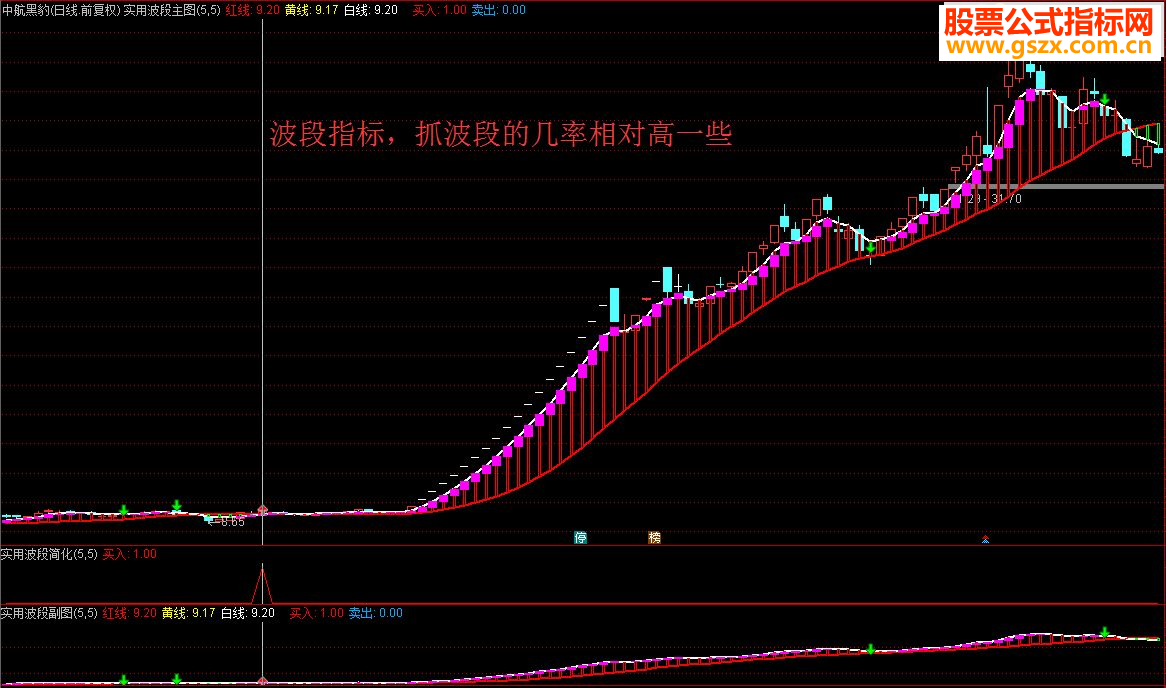Click the main chart's 买入: 1.00 value
This screenshot has width=1166, height=688.
click(439, 10)
